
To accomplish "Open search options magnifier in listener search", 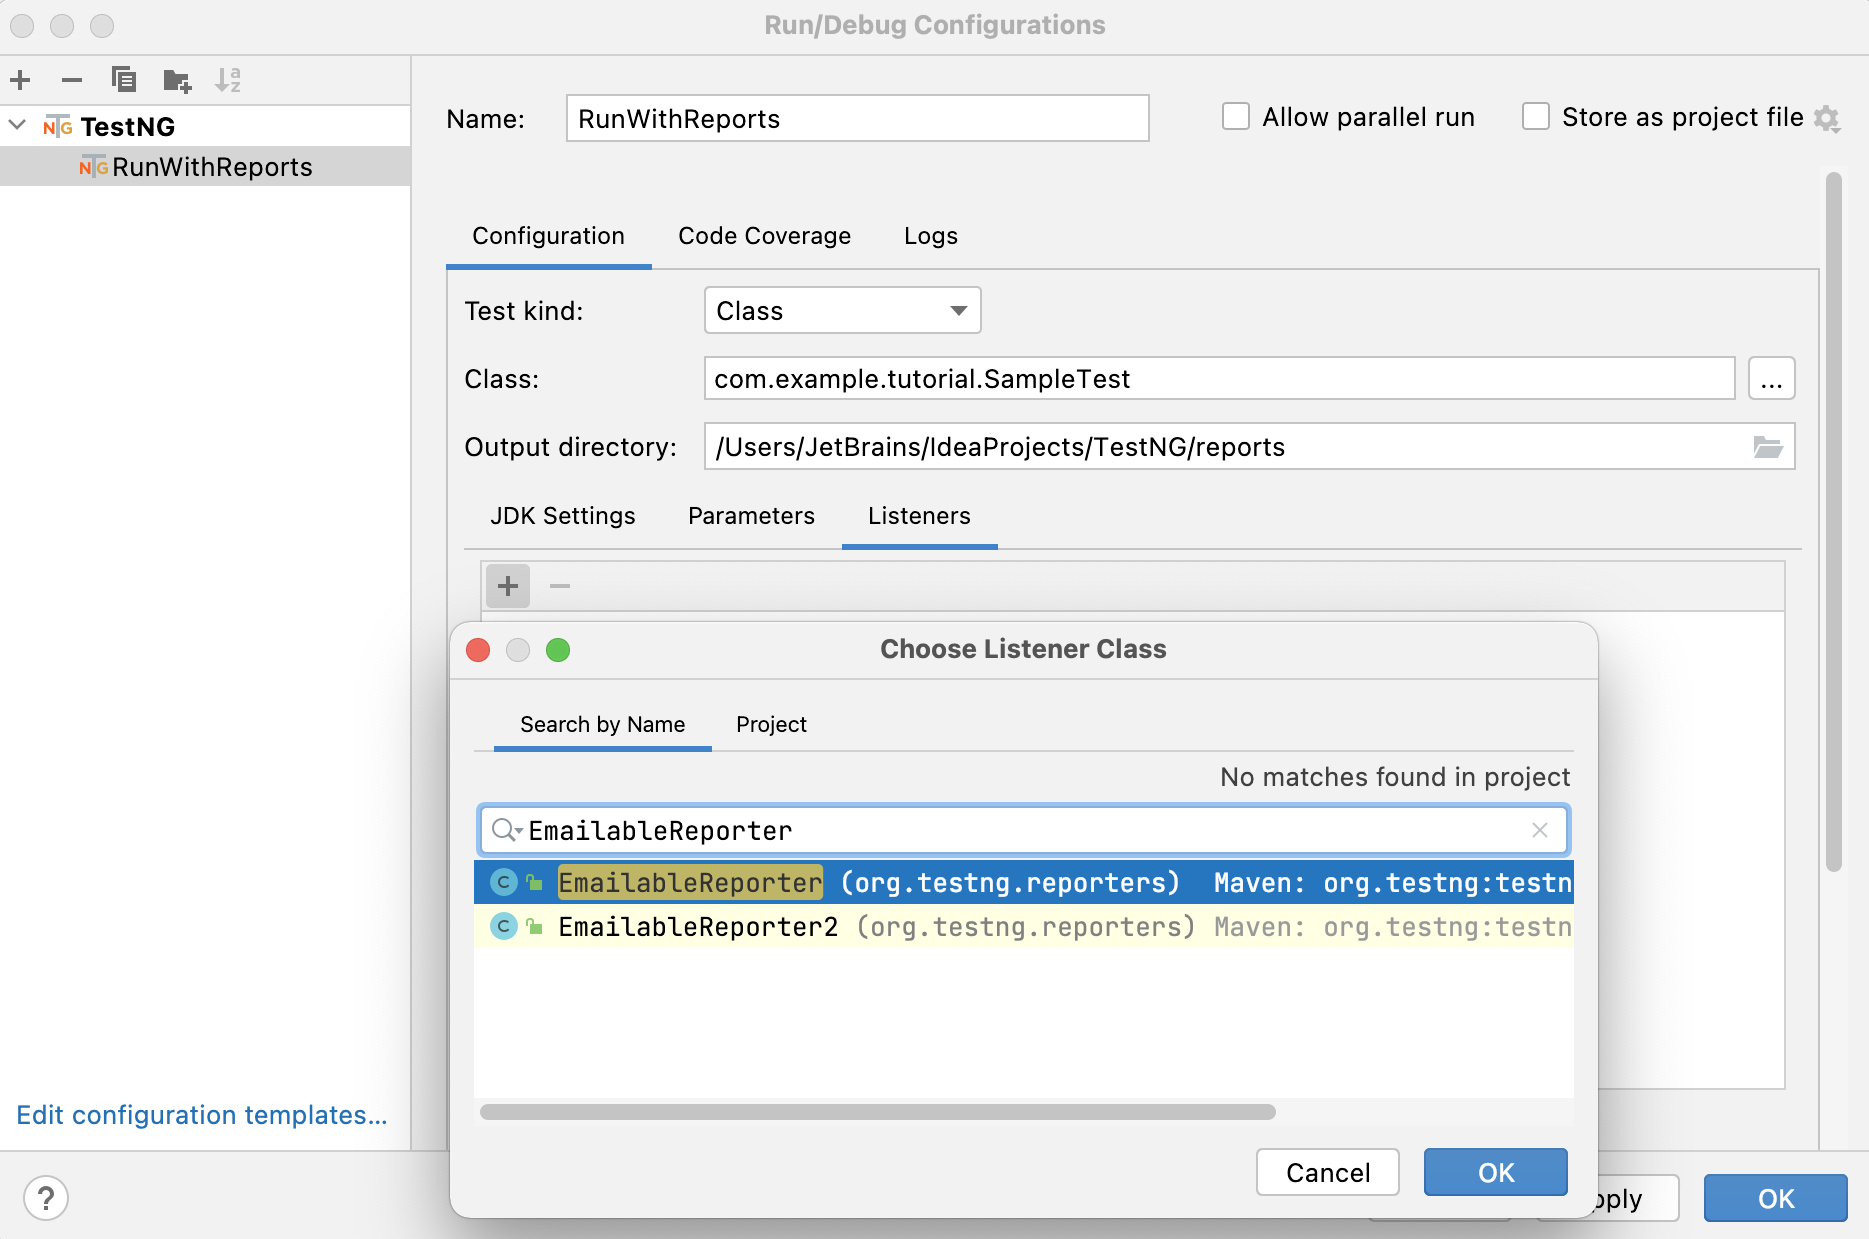I will [506, 831].
